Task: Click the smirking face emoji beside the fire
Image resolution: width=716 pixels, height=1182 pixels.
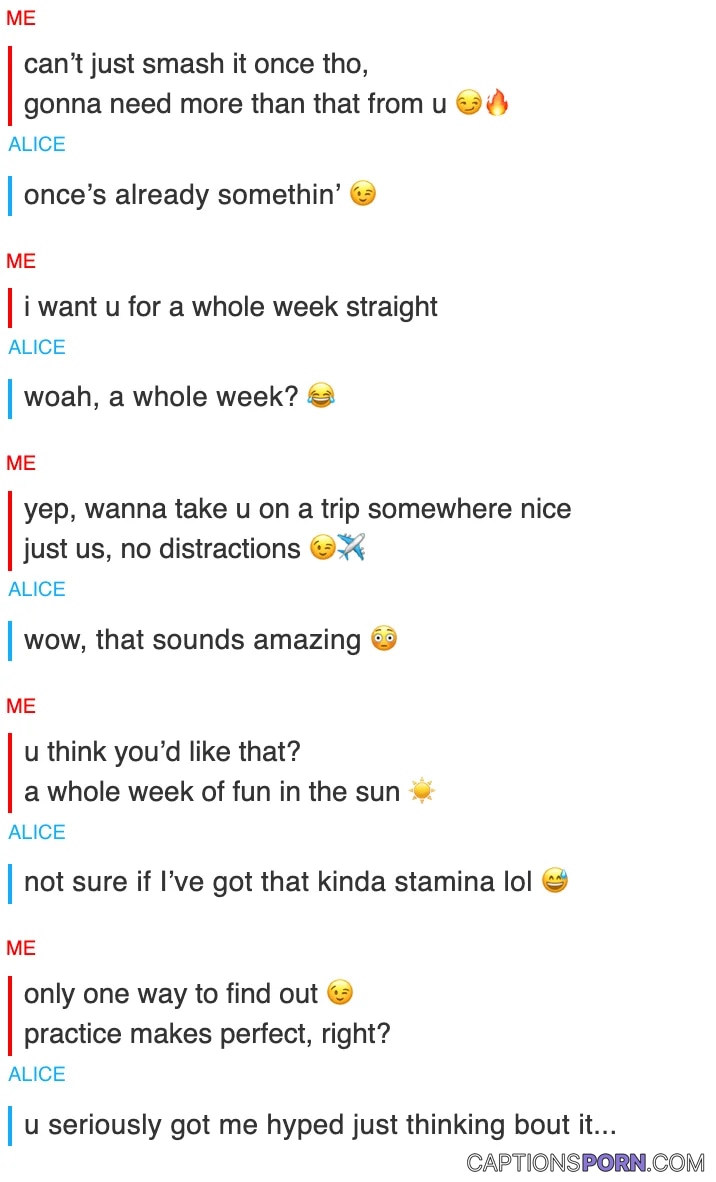Action: (469, 103)
